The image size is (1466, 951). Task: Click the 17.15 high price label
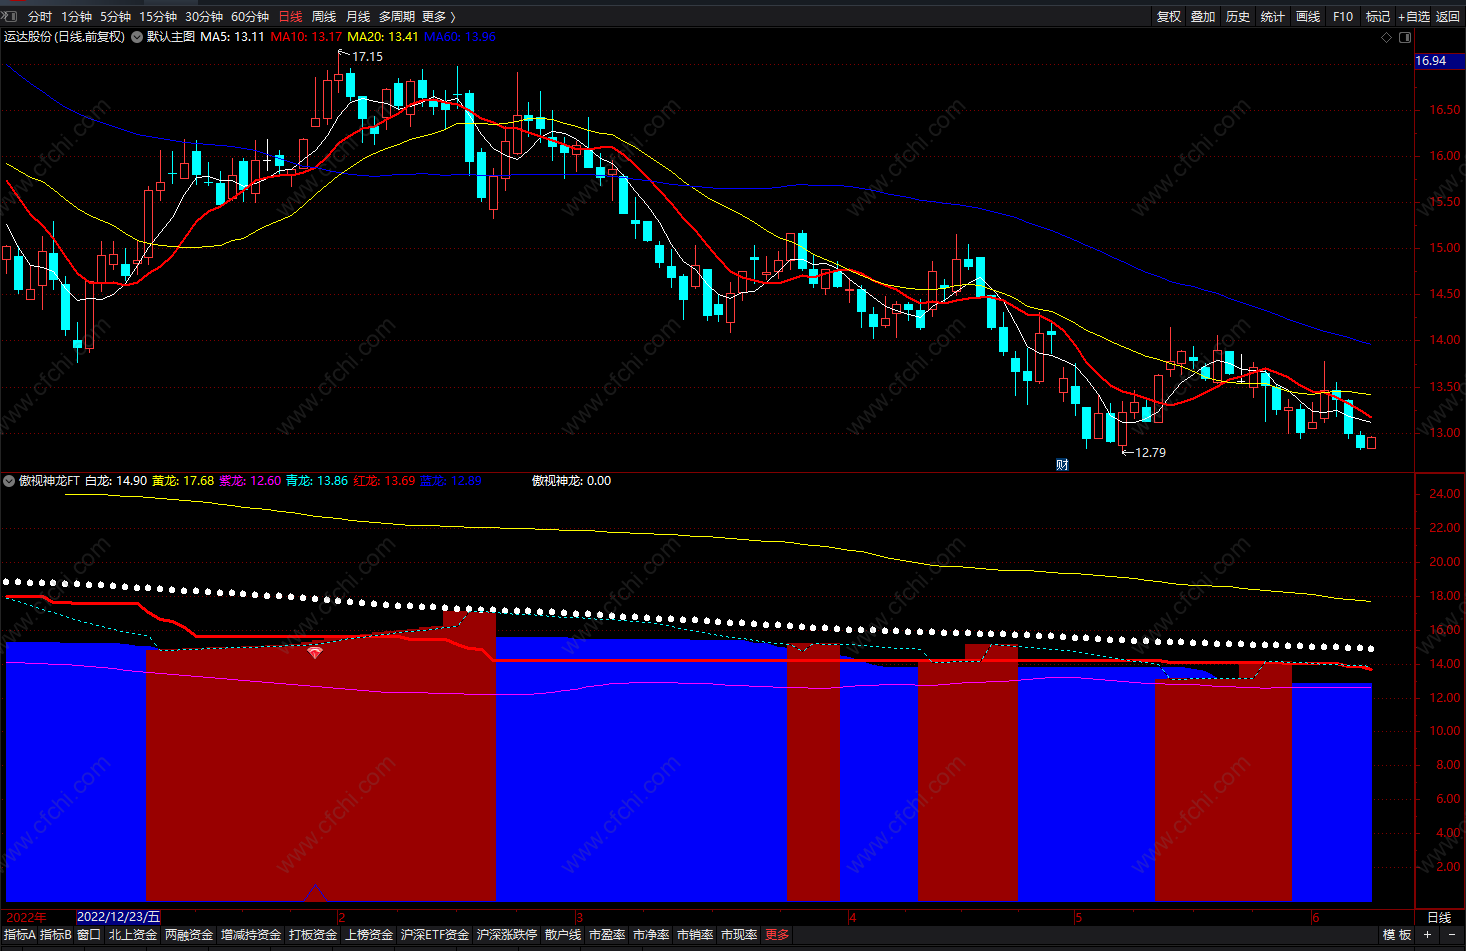pyautogui.click(x=367, y=57)
